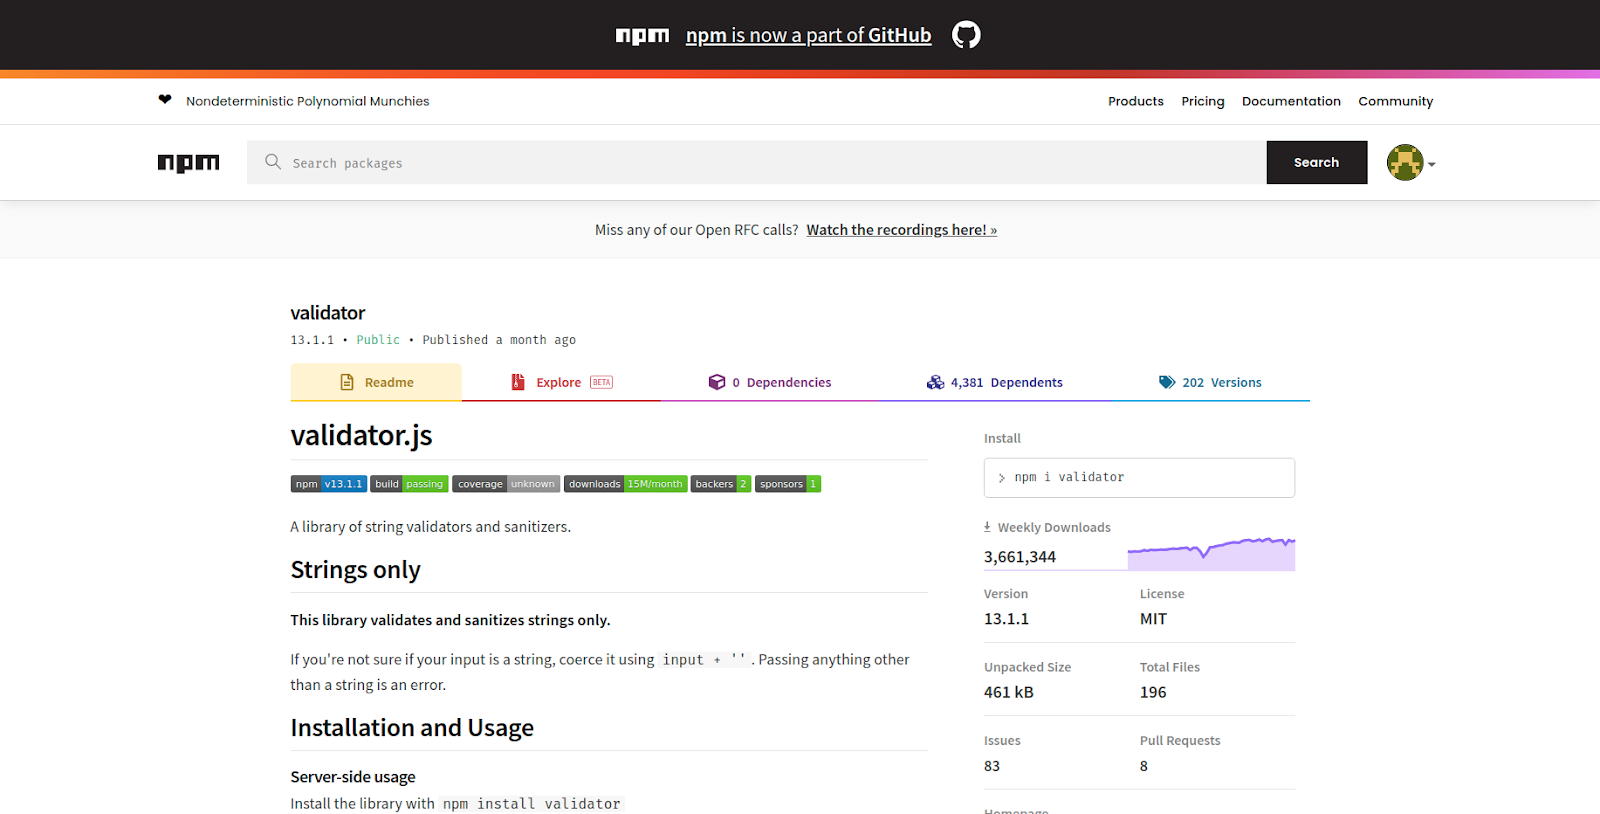Open the Products menu item
This screenshot has width=1600, height=814.
pos(1136,101)
